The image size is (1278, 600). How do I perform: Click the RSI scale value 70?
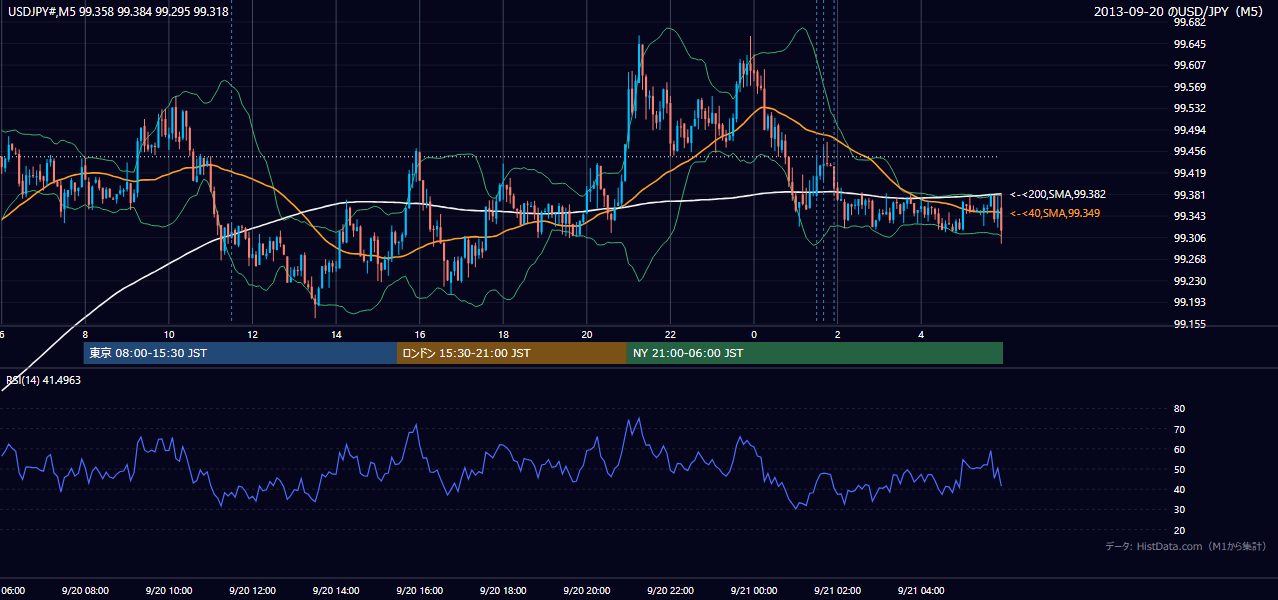pos(1179,429)
